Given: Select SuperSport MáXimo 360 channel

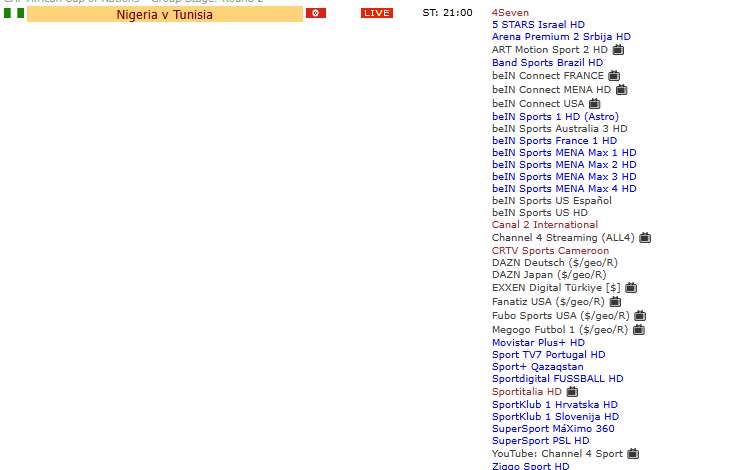Looking at the screenshot, I should (553, 428).
